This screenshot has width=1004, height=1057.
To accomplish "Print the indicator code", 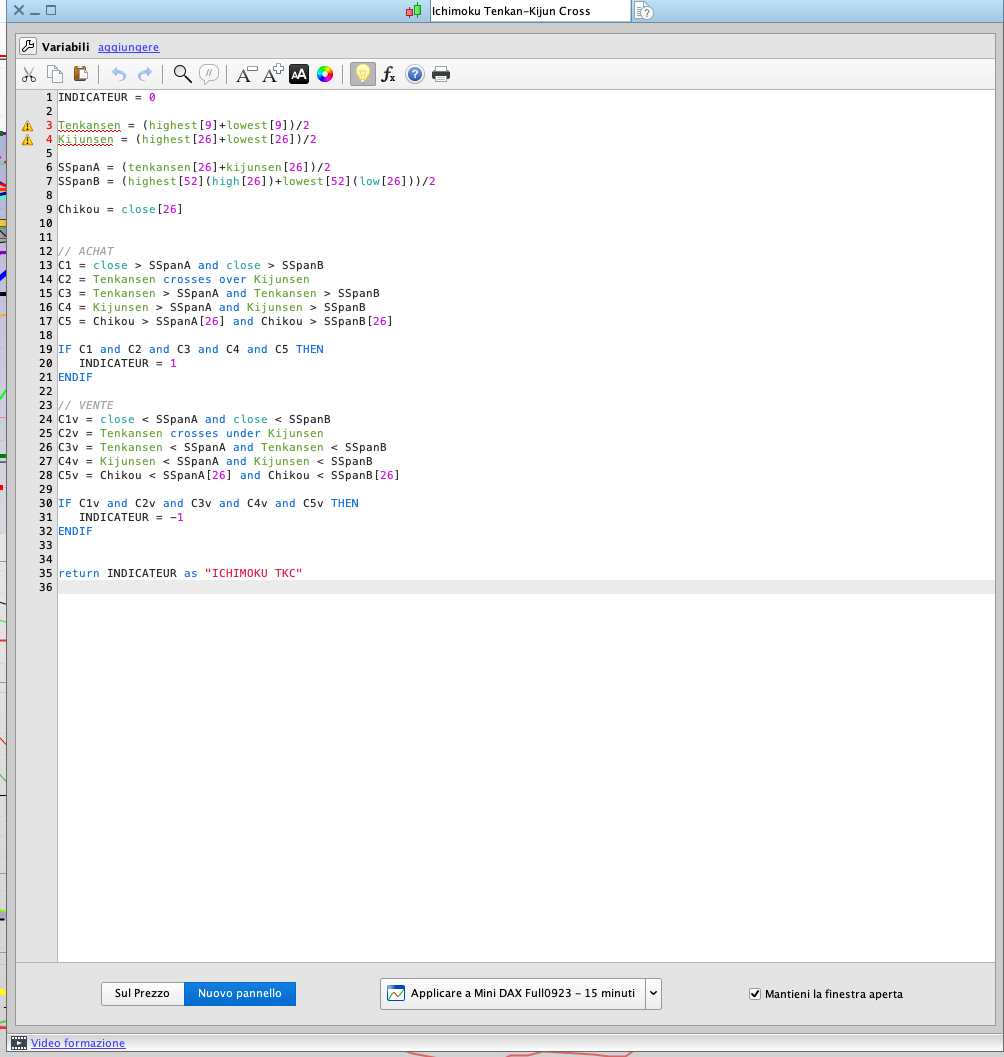I will pyautogui.click(x=441, y=74).
